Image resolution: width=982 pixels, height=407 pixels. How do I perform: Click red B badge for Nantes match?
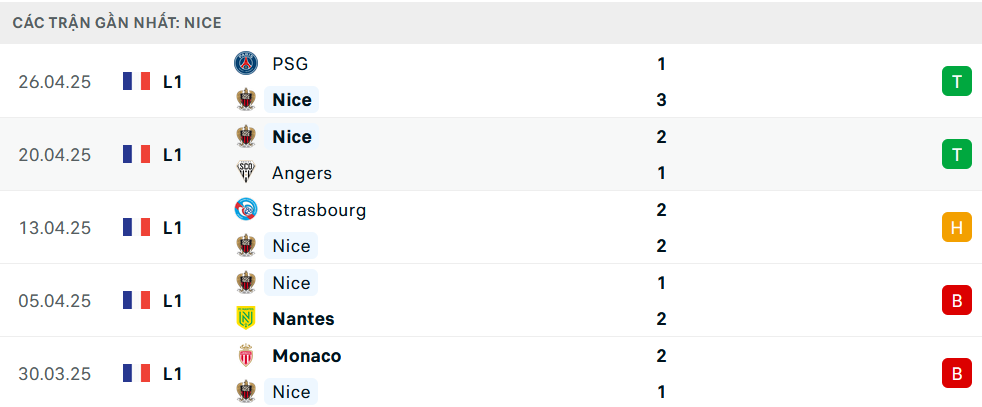[956, 301]
